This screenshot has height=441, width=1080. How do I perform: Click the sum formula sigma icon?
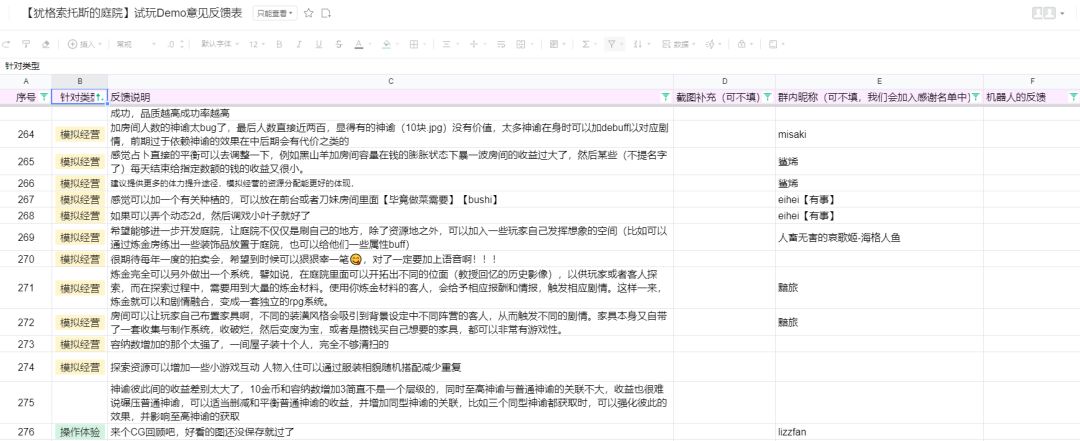coord(585,44)
